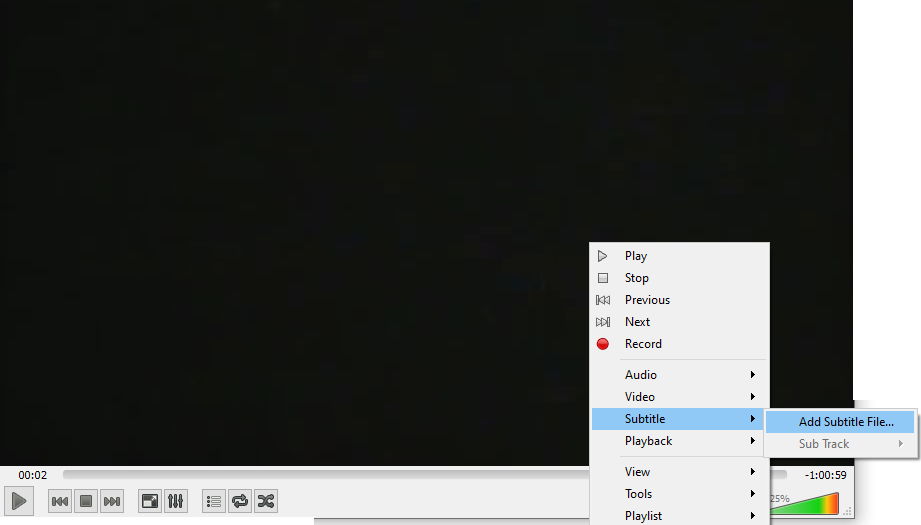Stop playback using the square stop icon
Screen dimensions: 921x525
pyautogui.click(x=86, y=501)
